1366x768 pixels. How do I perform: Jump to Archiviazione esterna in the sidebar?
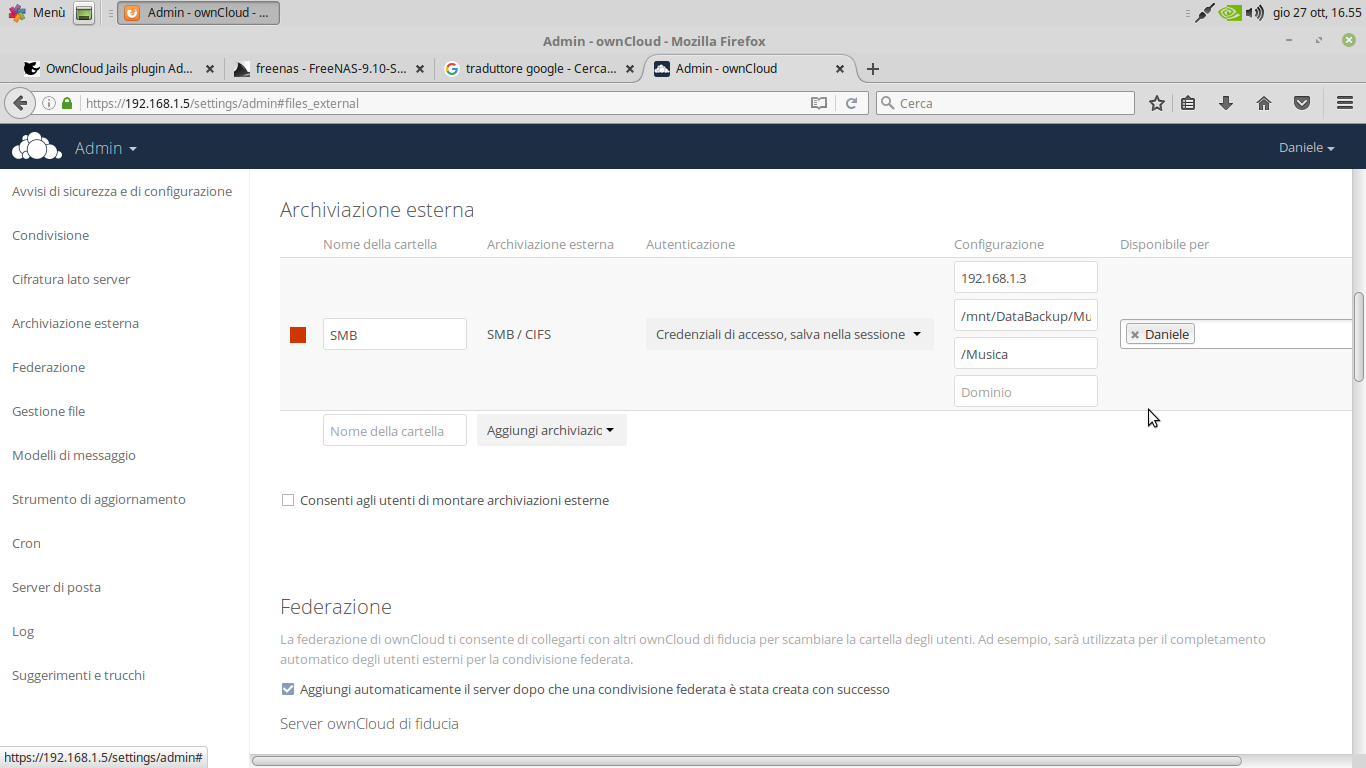click(75, 323)
